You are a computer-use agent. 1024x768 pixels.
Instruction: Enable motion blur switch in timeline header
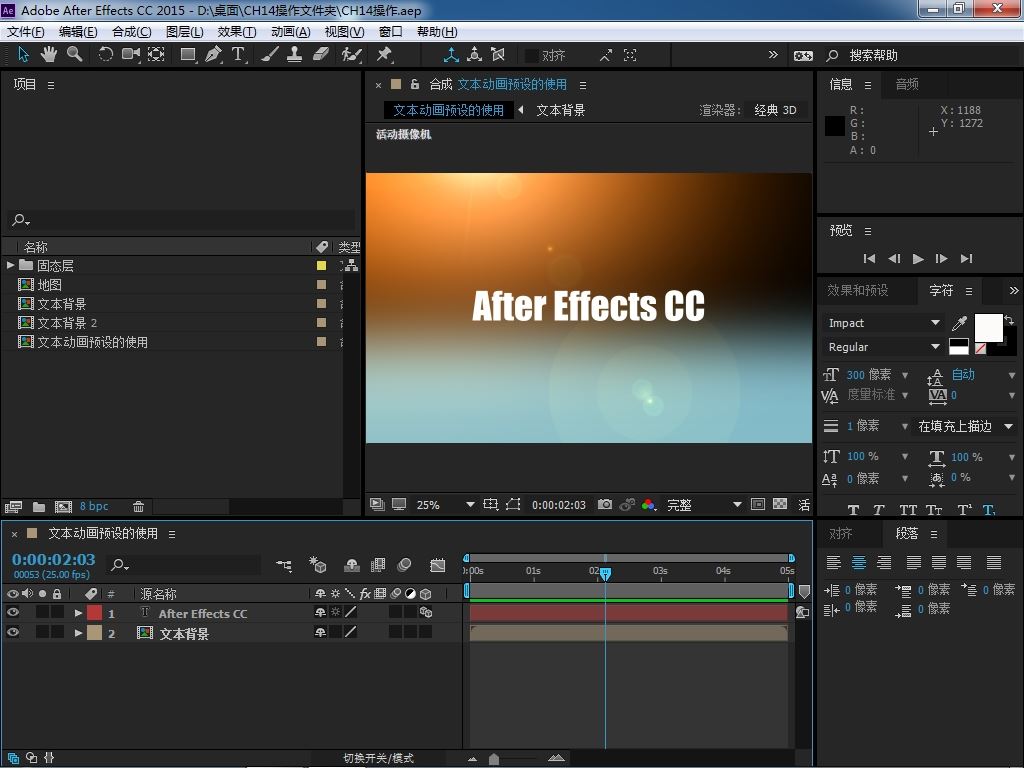pos(404,566)
